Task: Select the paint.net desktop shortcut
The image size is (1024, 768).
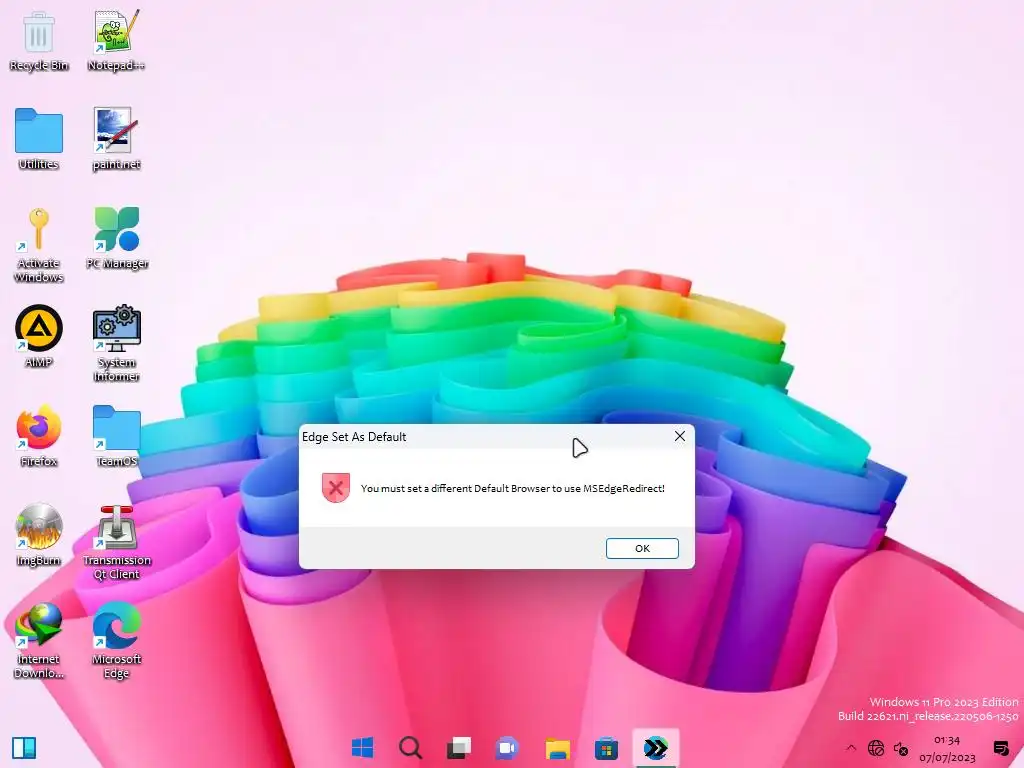Action: pos(116,139)
